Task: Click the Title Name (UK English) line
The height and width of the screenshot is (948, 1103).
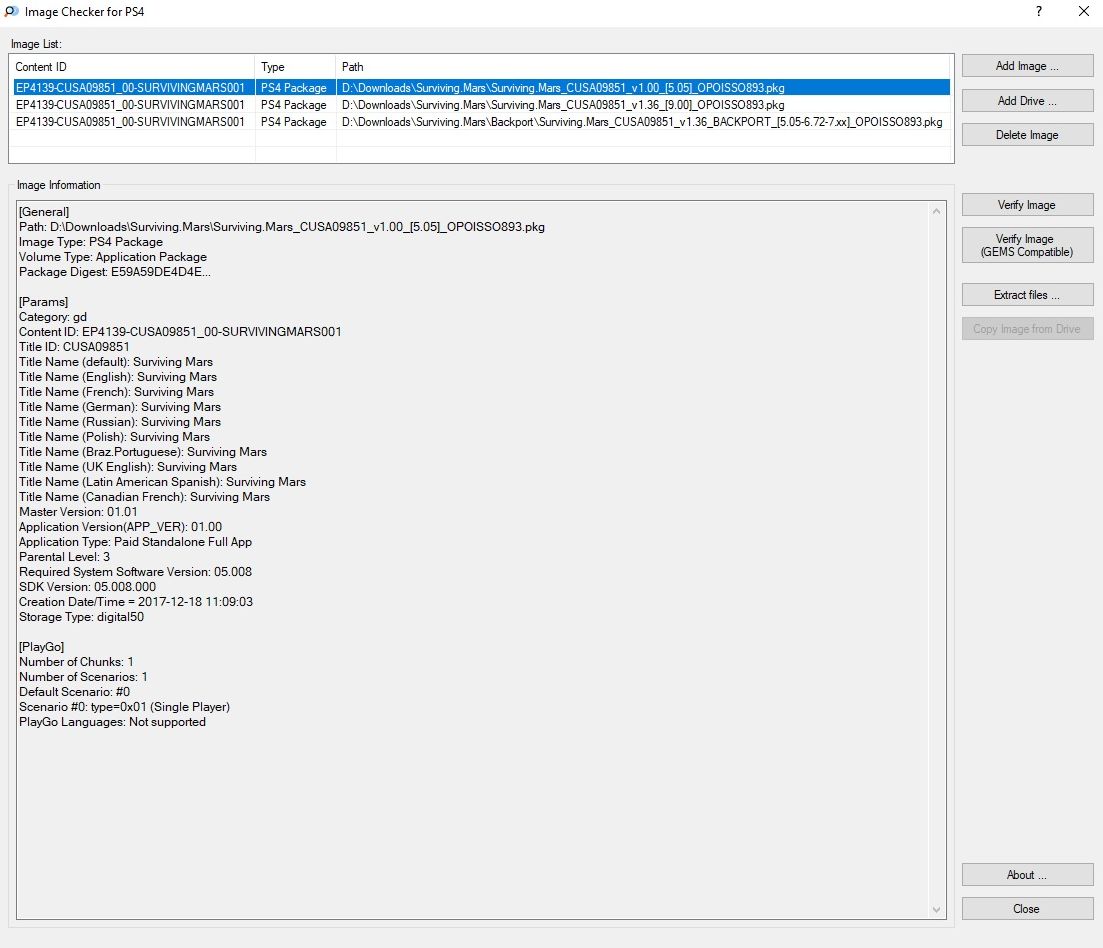Action: (128, 467)
